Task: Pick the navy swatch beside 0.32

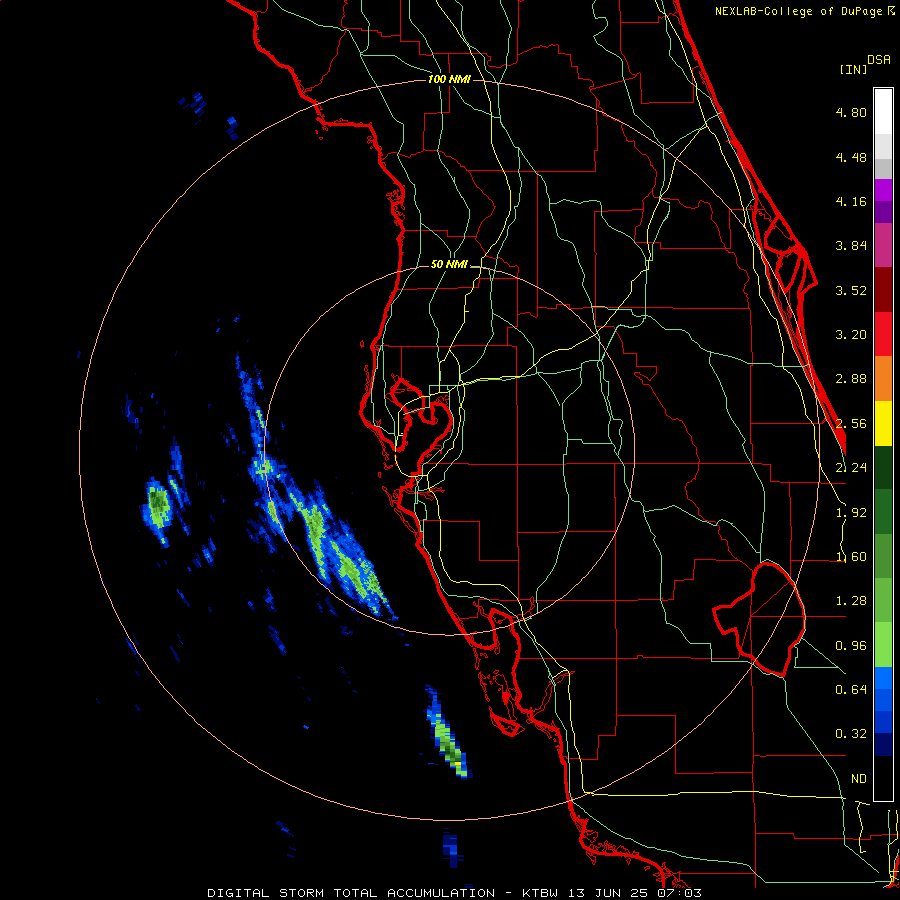Action: click(883, 745)
